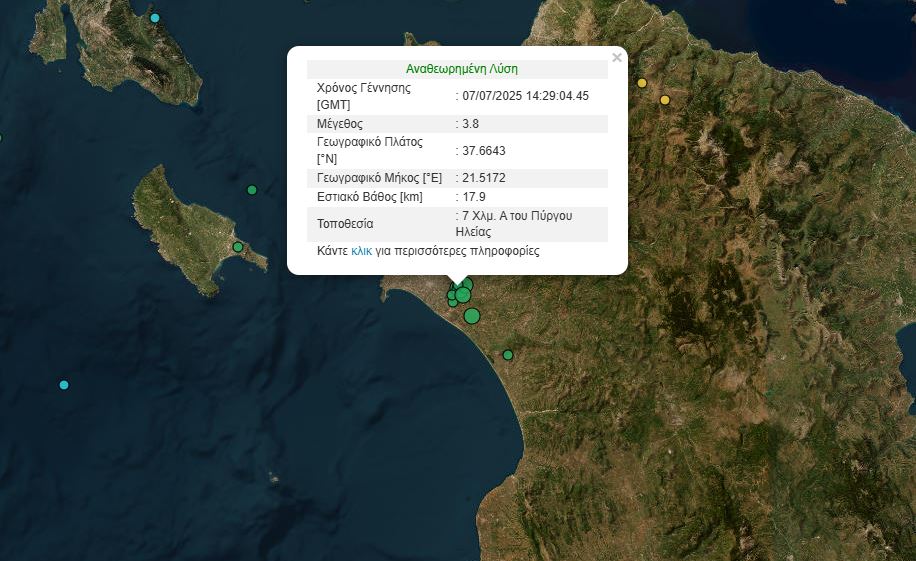Click the upper-left yellow earthquake marker
Screen dimensions: 916x561
click(642, 83)
